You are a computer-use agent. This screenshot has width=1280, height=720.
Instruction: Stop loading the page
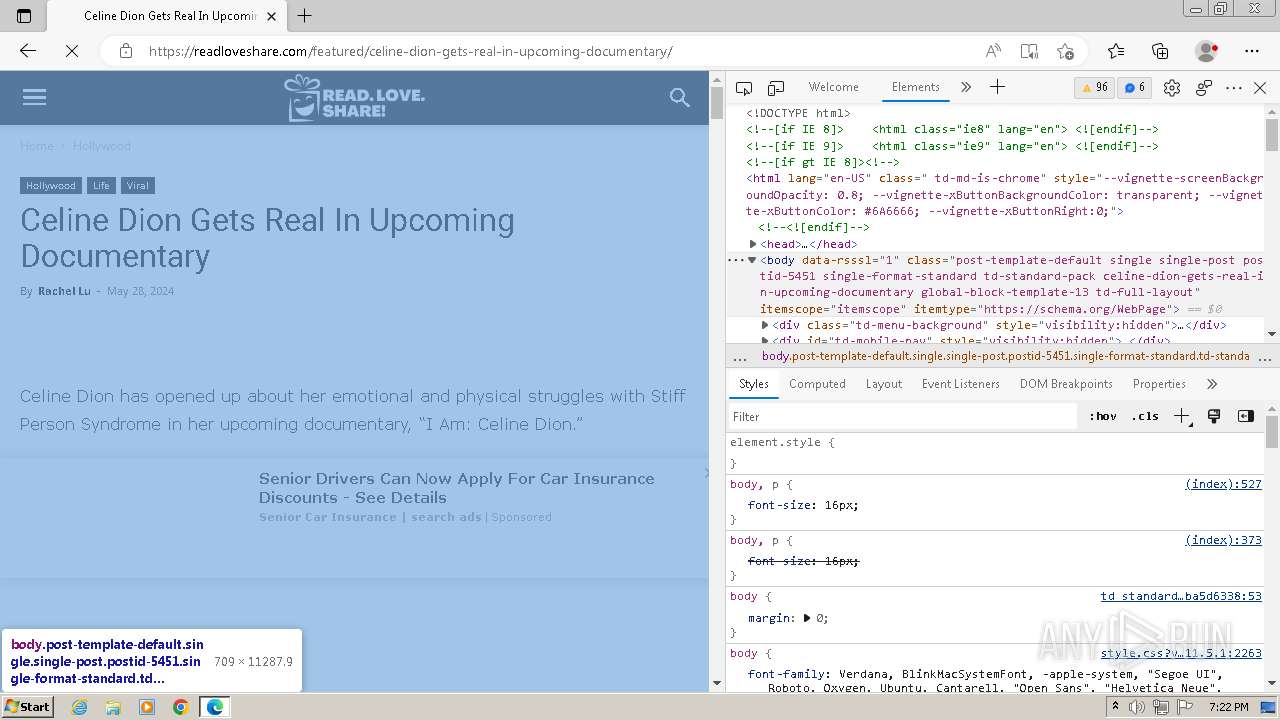[72, 51]
